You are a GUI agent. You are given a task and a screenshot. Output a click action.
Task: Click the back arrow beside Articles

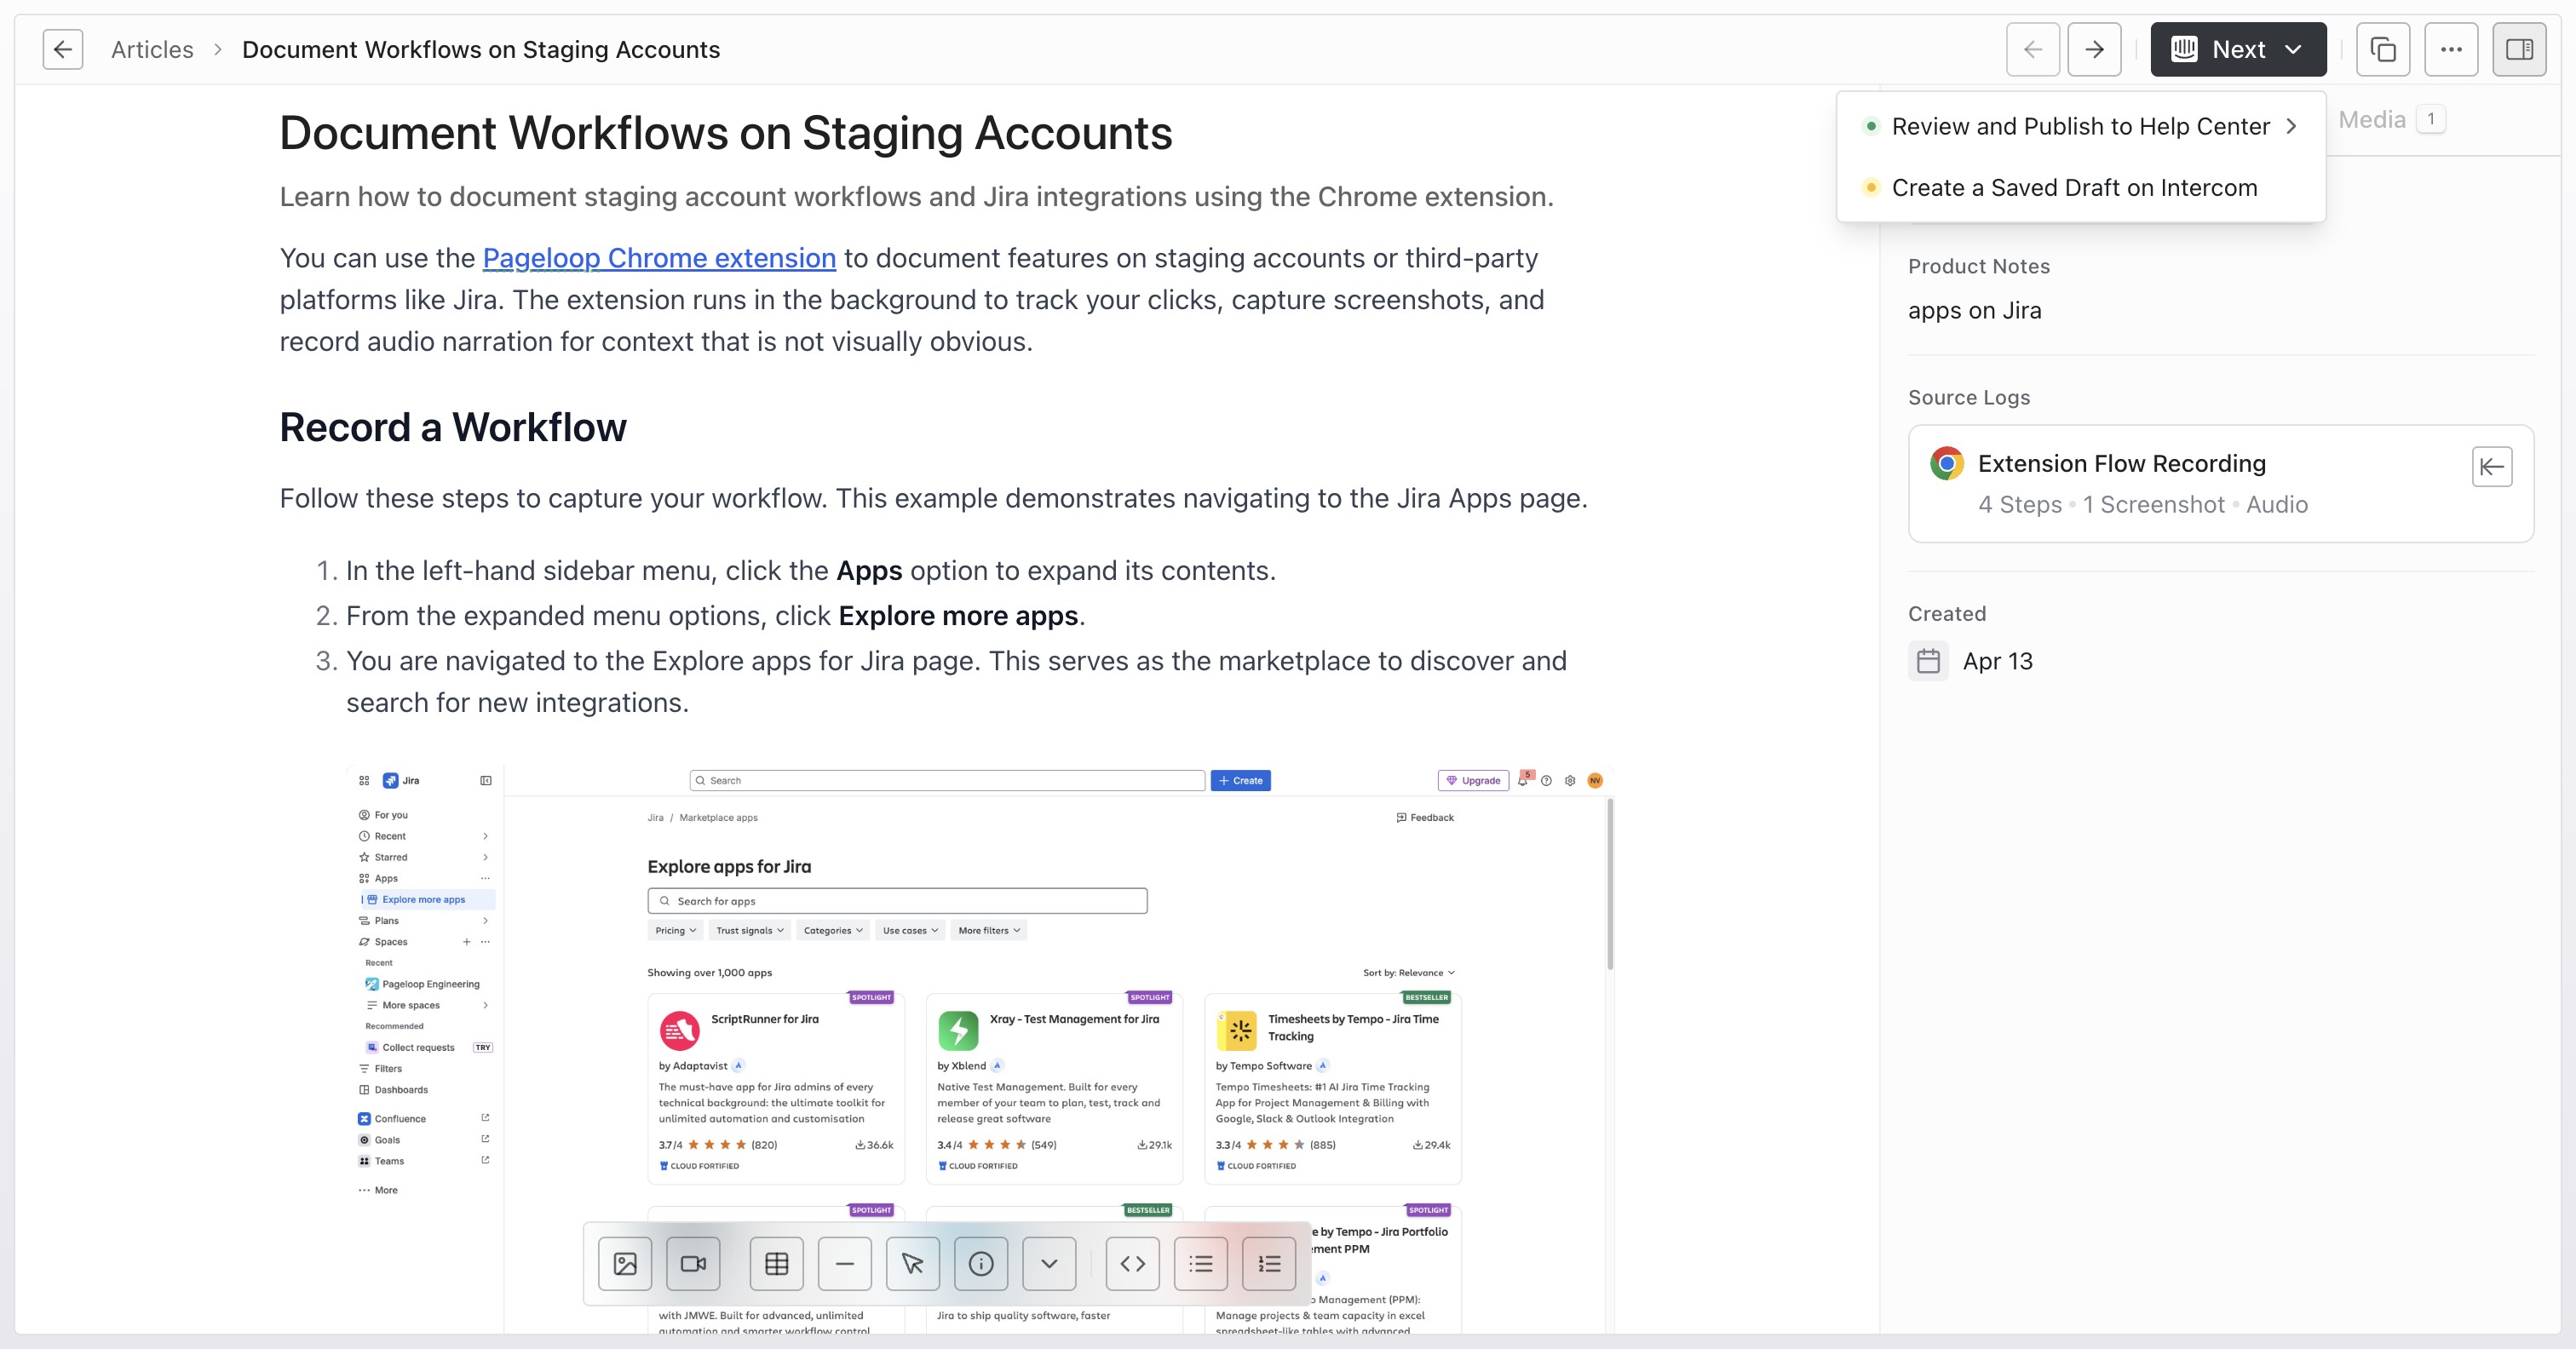click(63, 50)
